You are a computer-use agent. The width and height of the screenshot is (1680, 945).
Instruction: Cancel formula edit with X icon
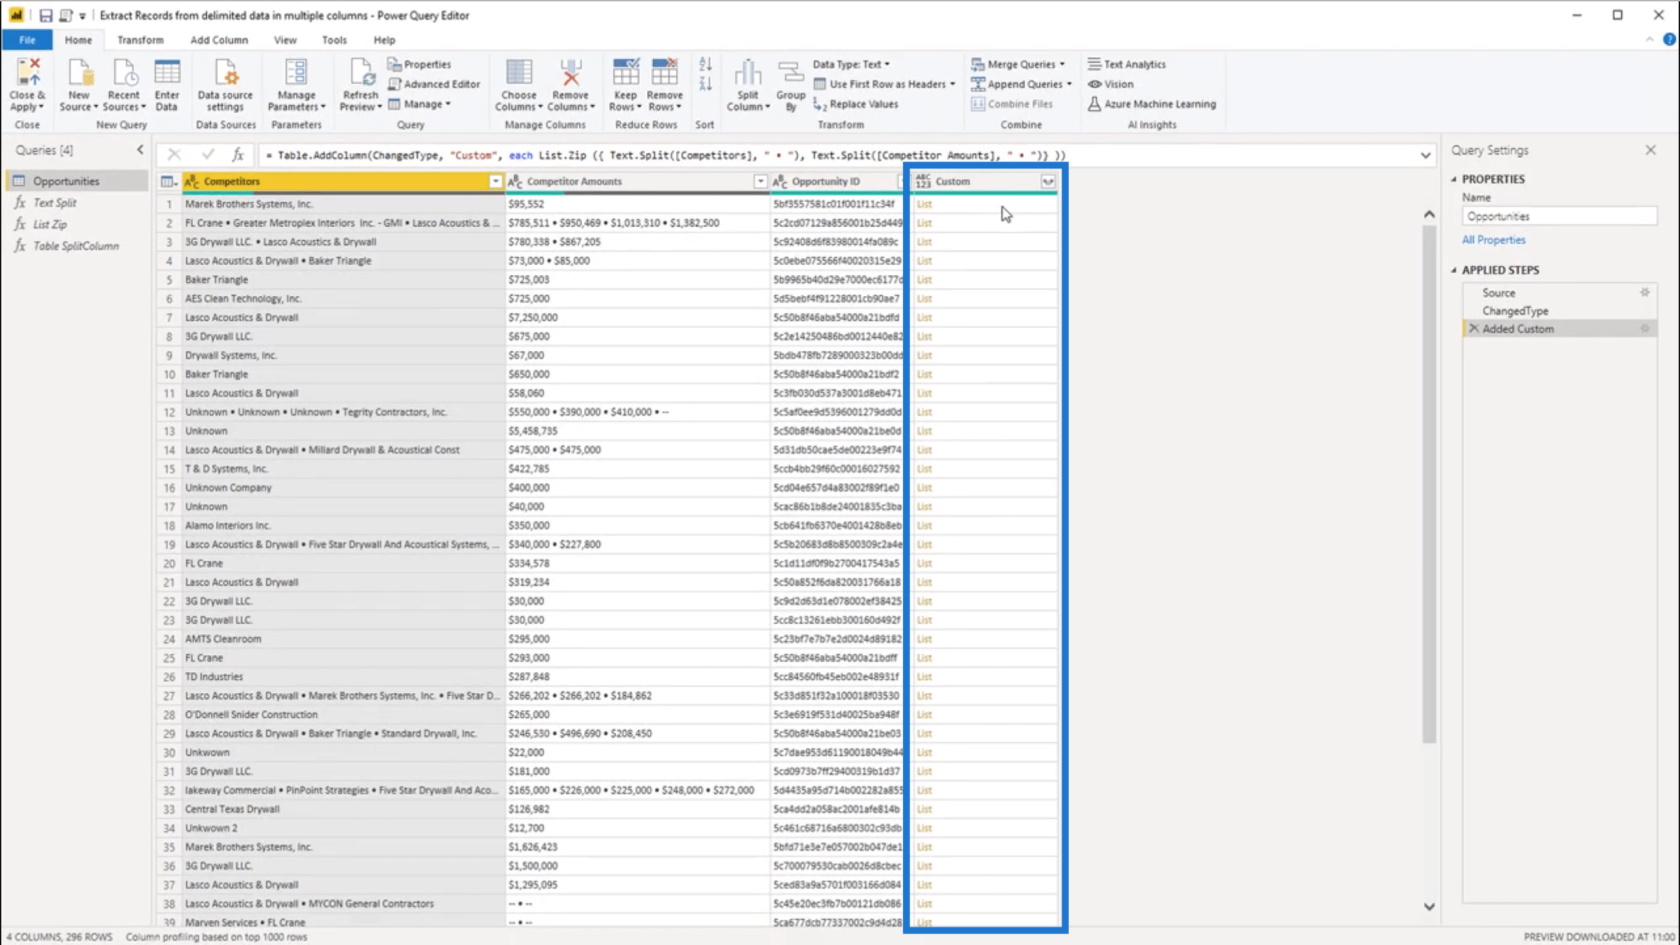[174, 155]
